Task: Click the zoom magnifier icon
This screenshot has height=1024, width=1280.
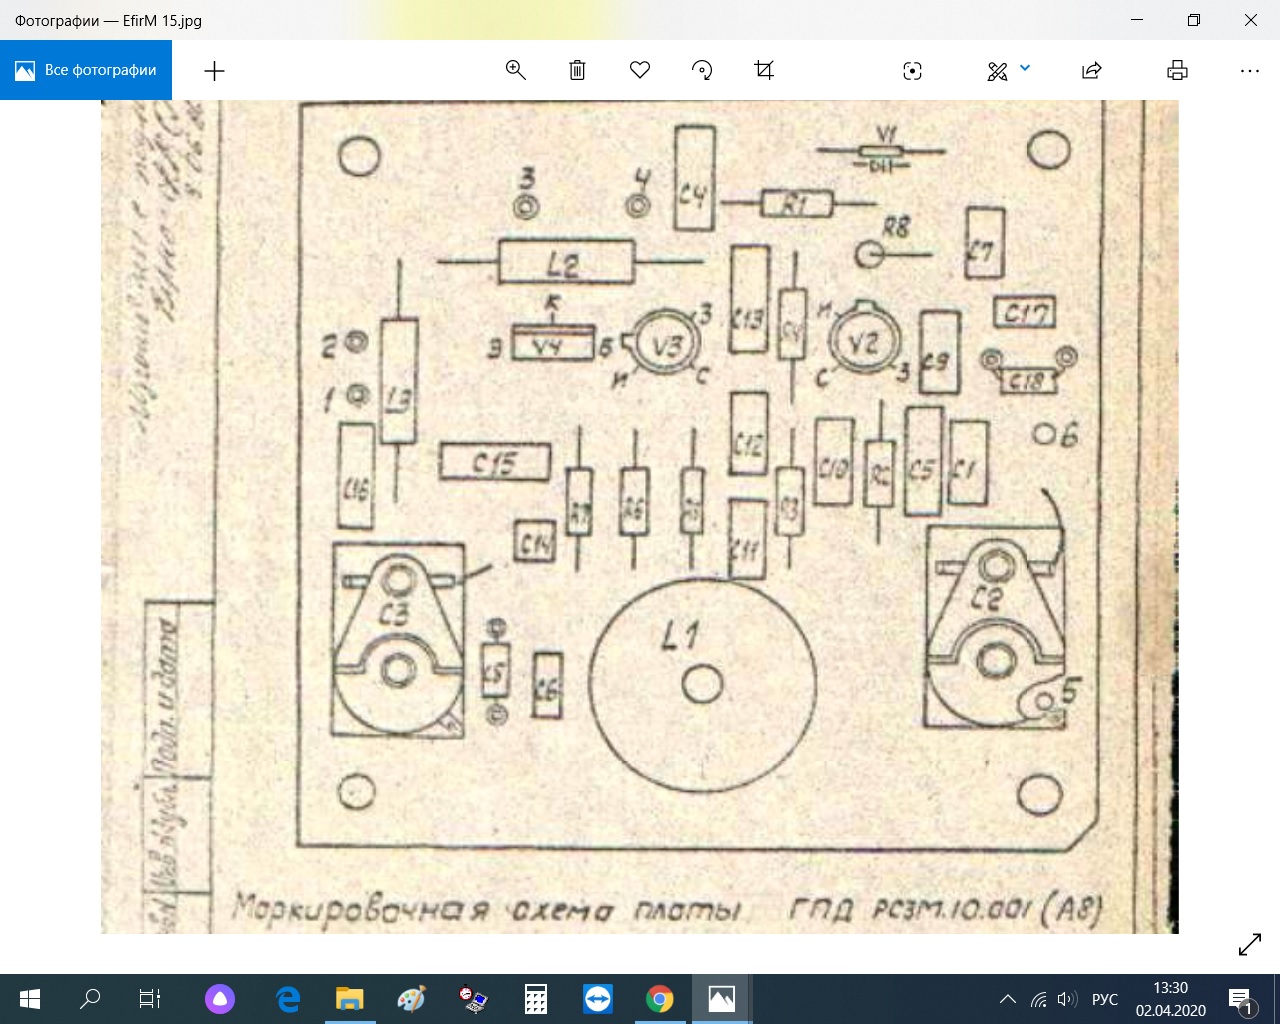Action: click(516, 70)
